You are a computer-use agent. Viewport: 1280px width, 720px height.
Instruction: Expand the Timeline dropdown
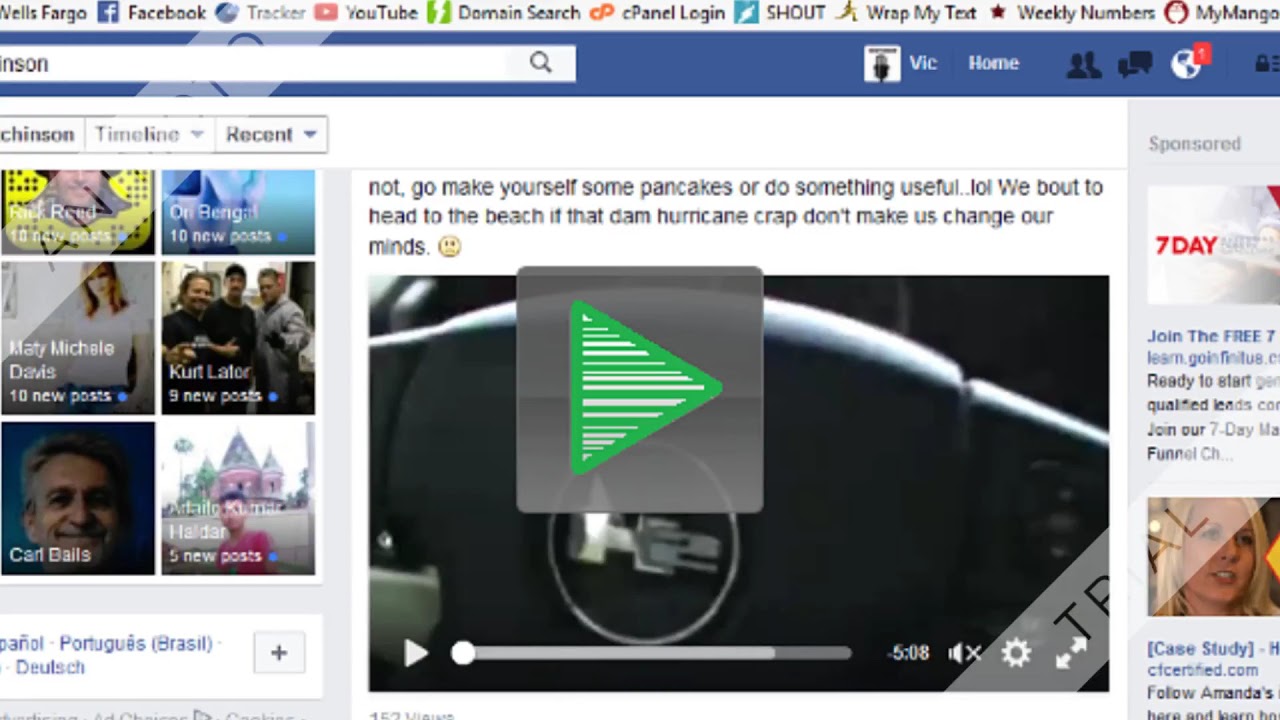pyautogui.click(x=149, y=134)
